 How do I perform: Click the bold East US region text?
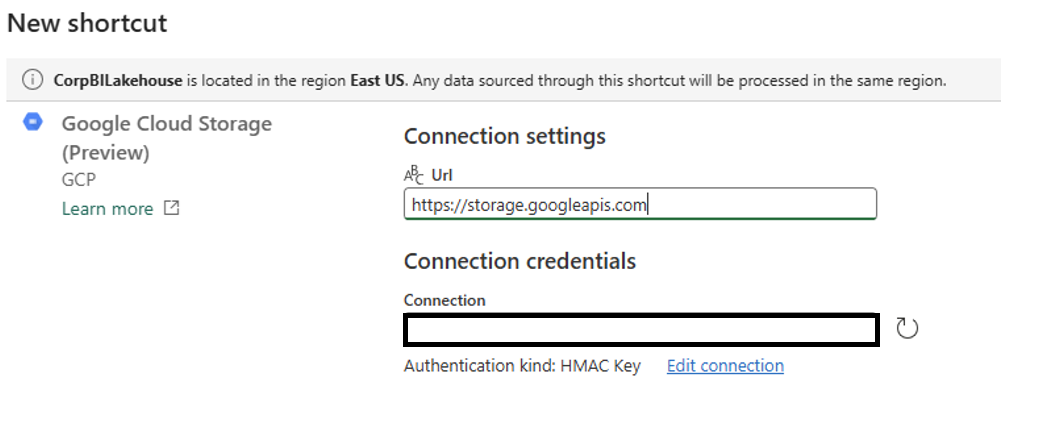378,80
